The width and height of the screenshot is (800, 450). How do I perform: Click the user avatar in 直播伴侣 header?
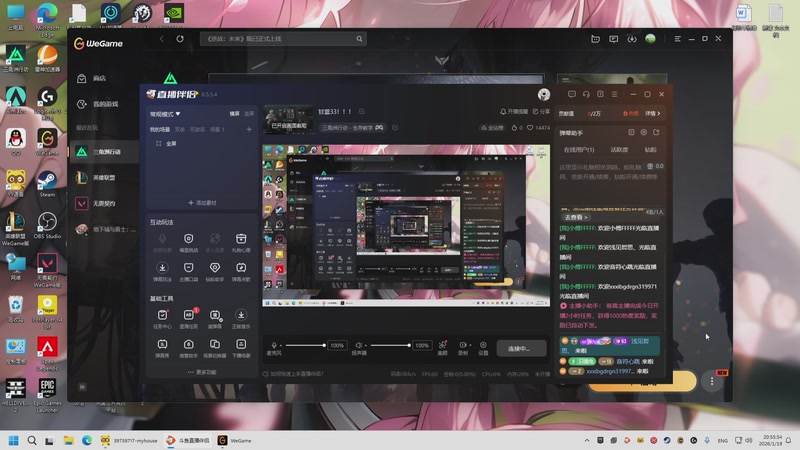544,94
